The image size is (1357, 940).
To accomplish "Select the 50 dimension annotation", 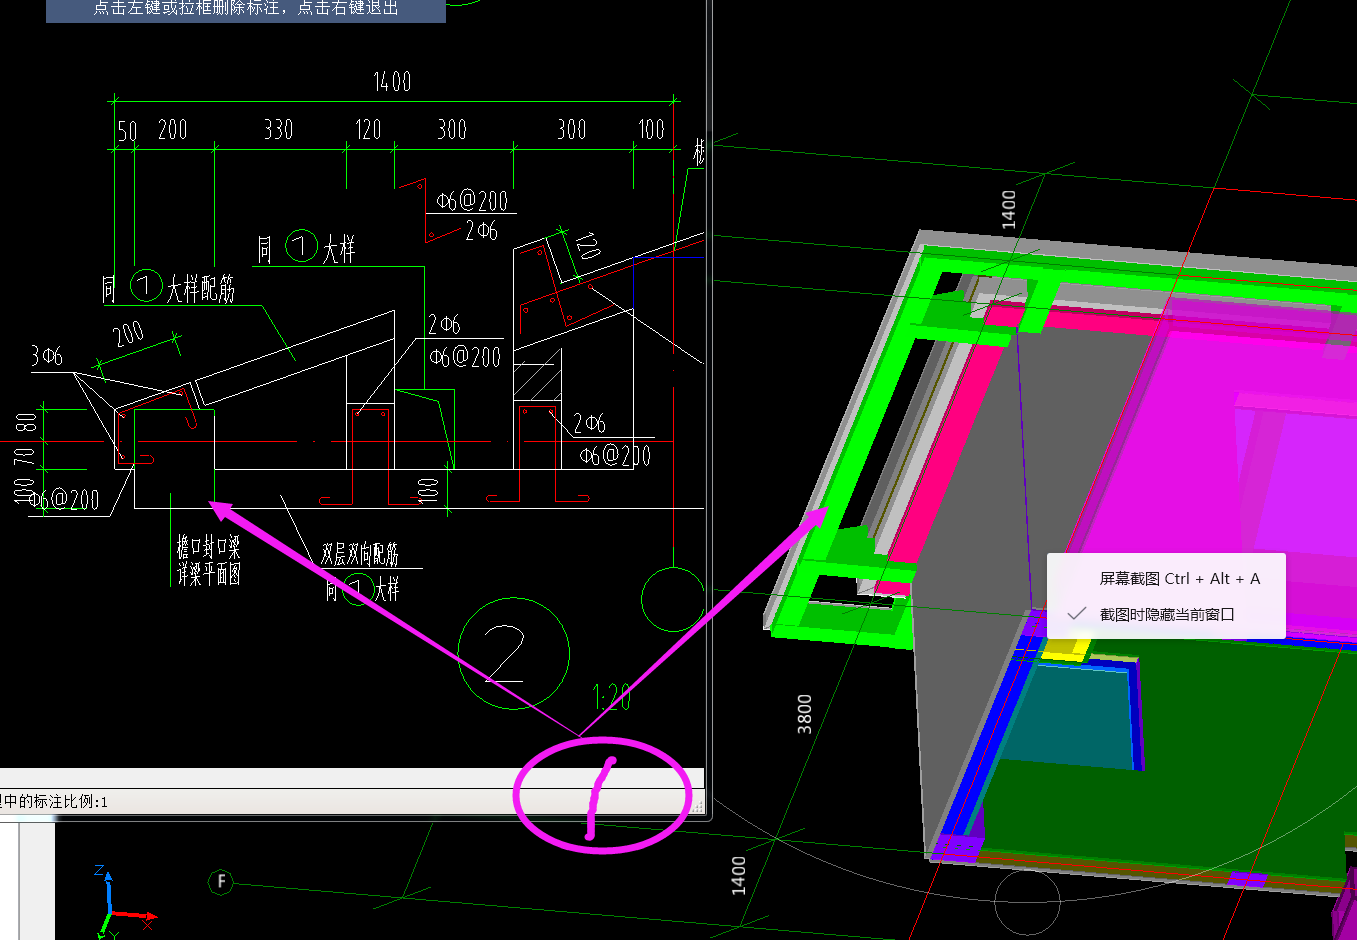I will (127, 131).
